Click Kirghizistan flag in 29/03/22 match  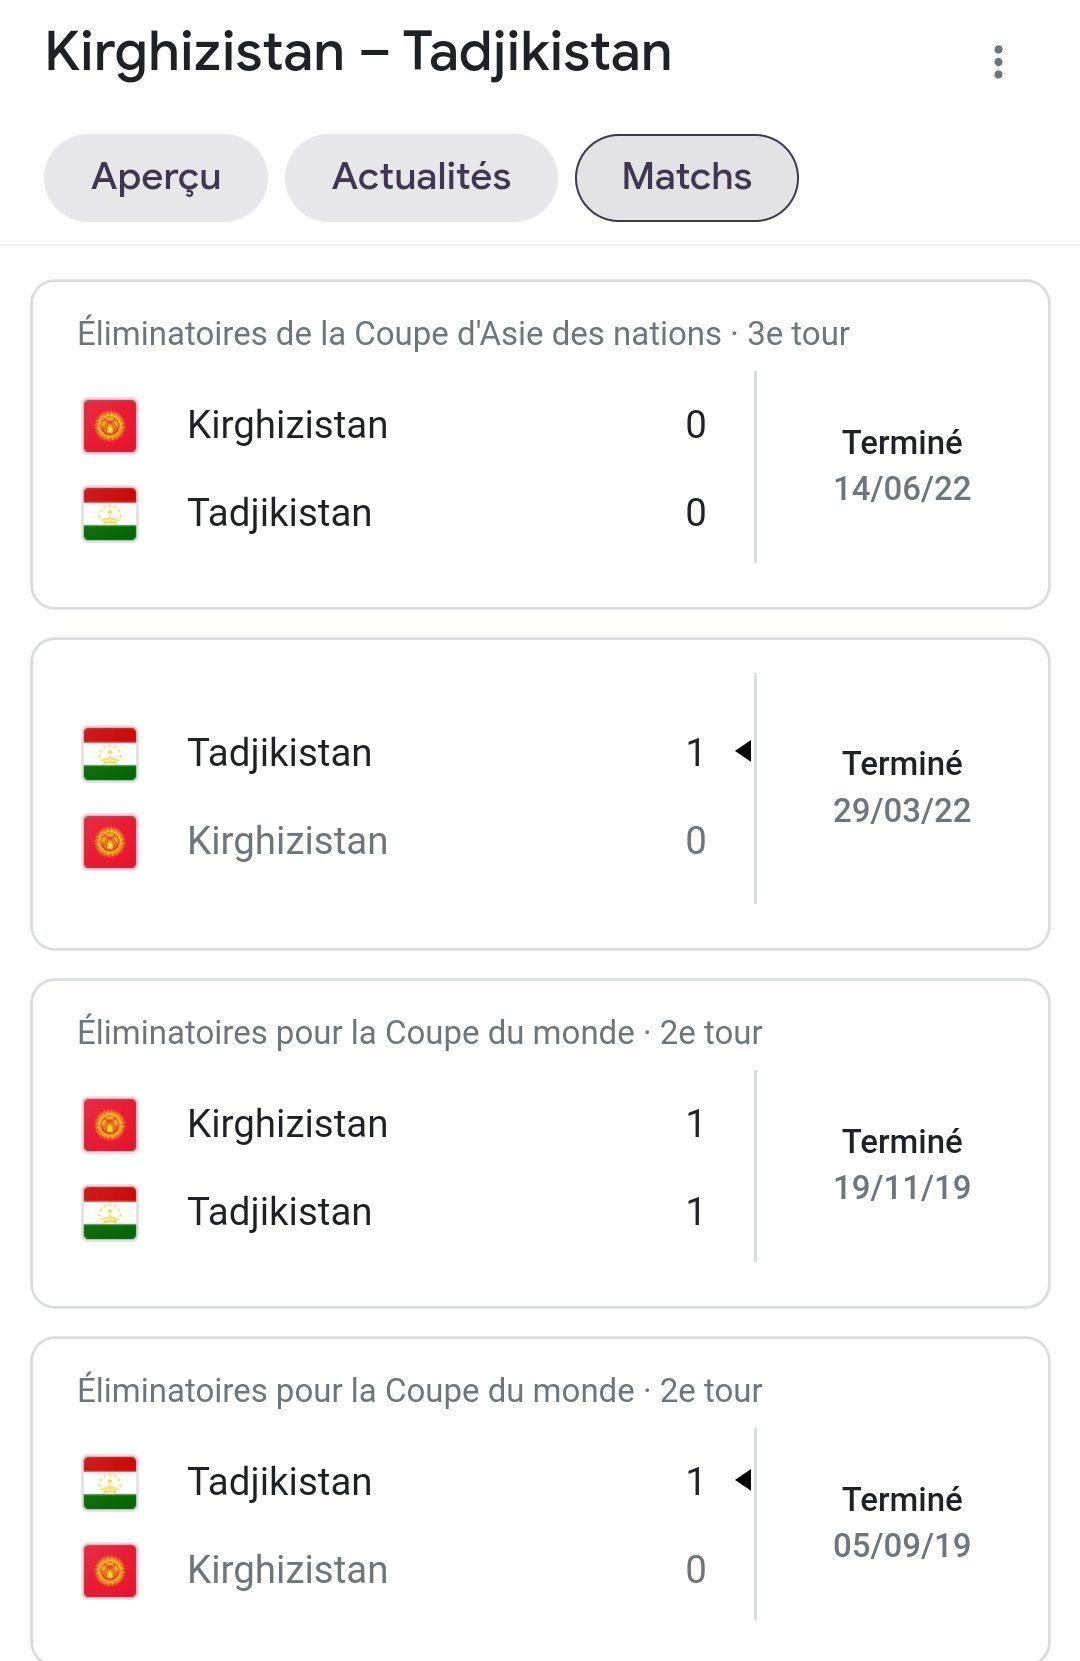[110, 842]
